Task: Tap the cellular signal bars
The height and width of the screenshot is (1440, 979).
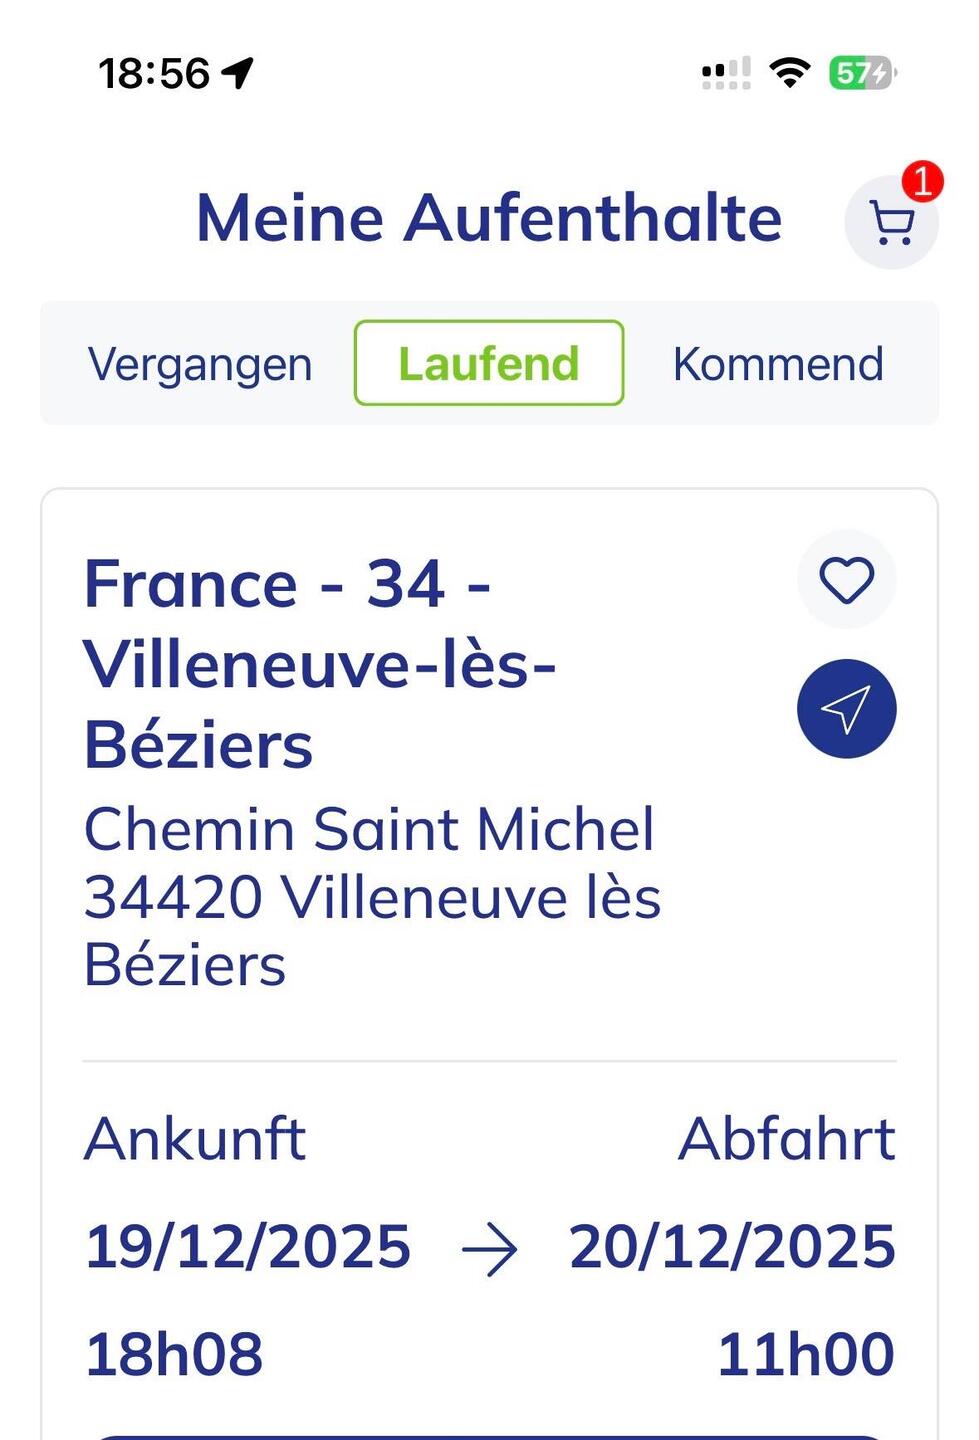Action: (726, 73)
